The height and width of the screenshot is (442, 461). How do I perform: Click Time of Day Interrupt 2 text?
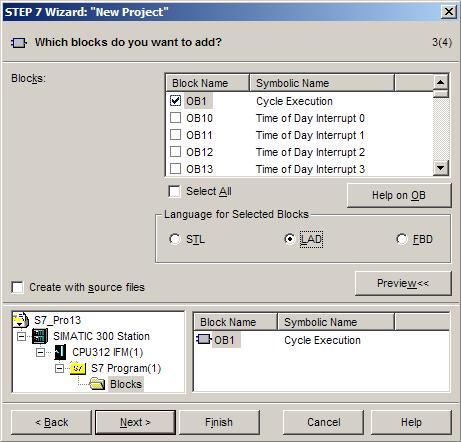tap(310, 152)
